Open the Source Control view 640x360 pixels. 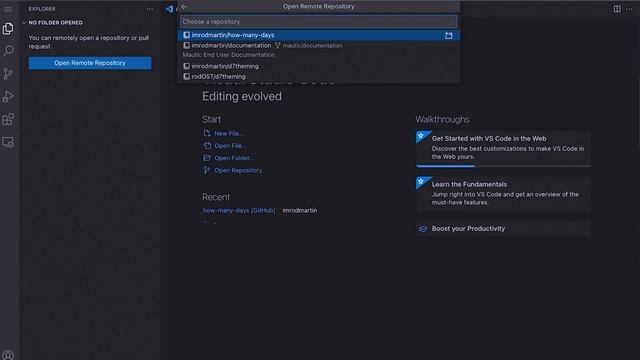8,74
